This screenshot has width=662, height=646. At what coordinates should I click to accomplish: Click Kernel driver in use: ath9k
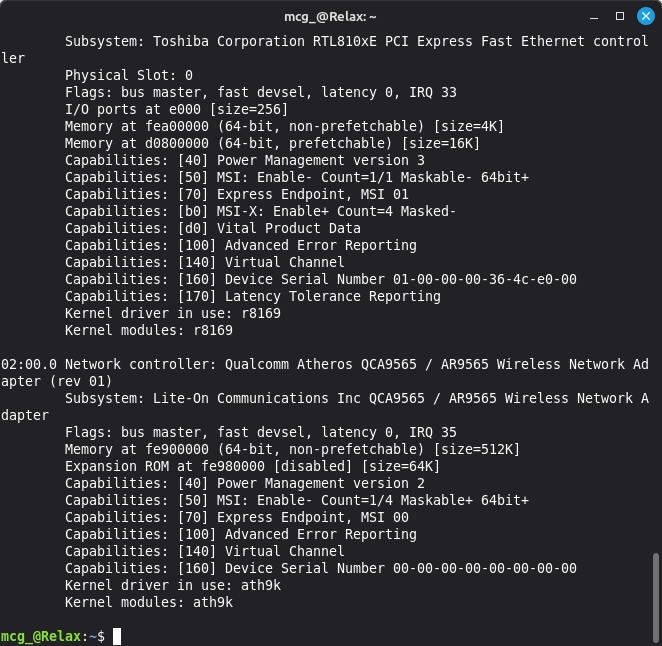click(x=173, y=585)
